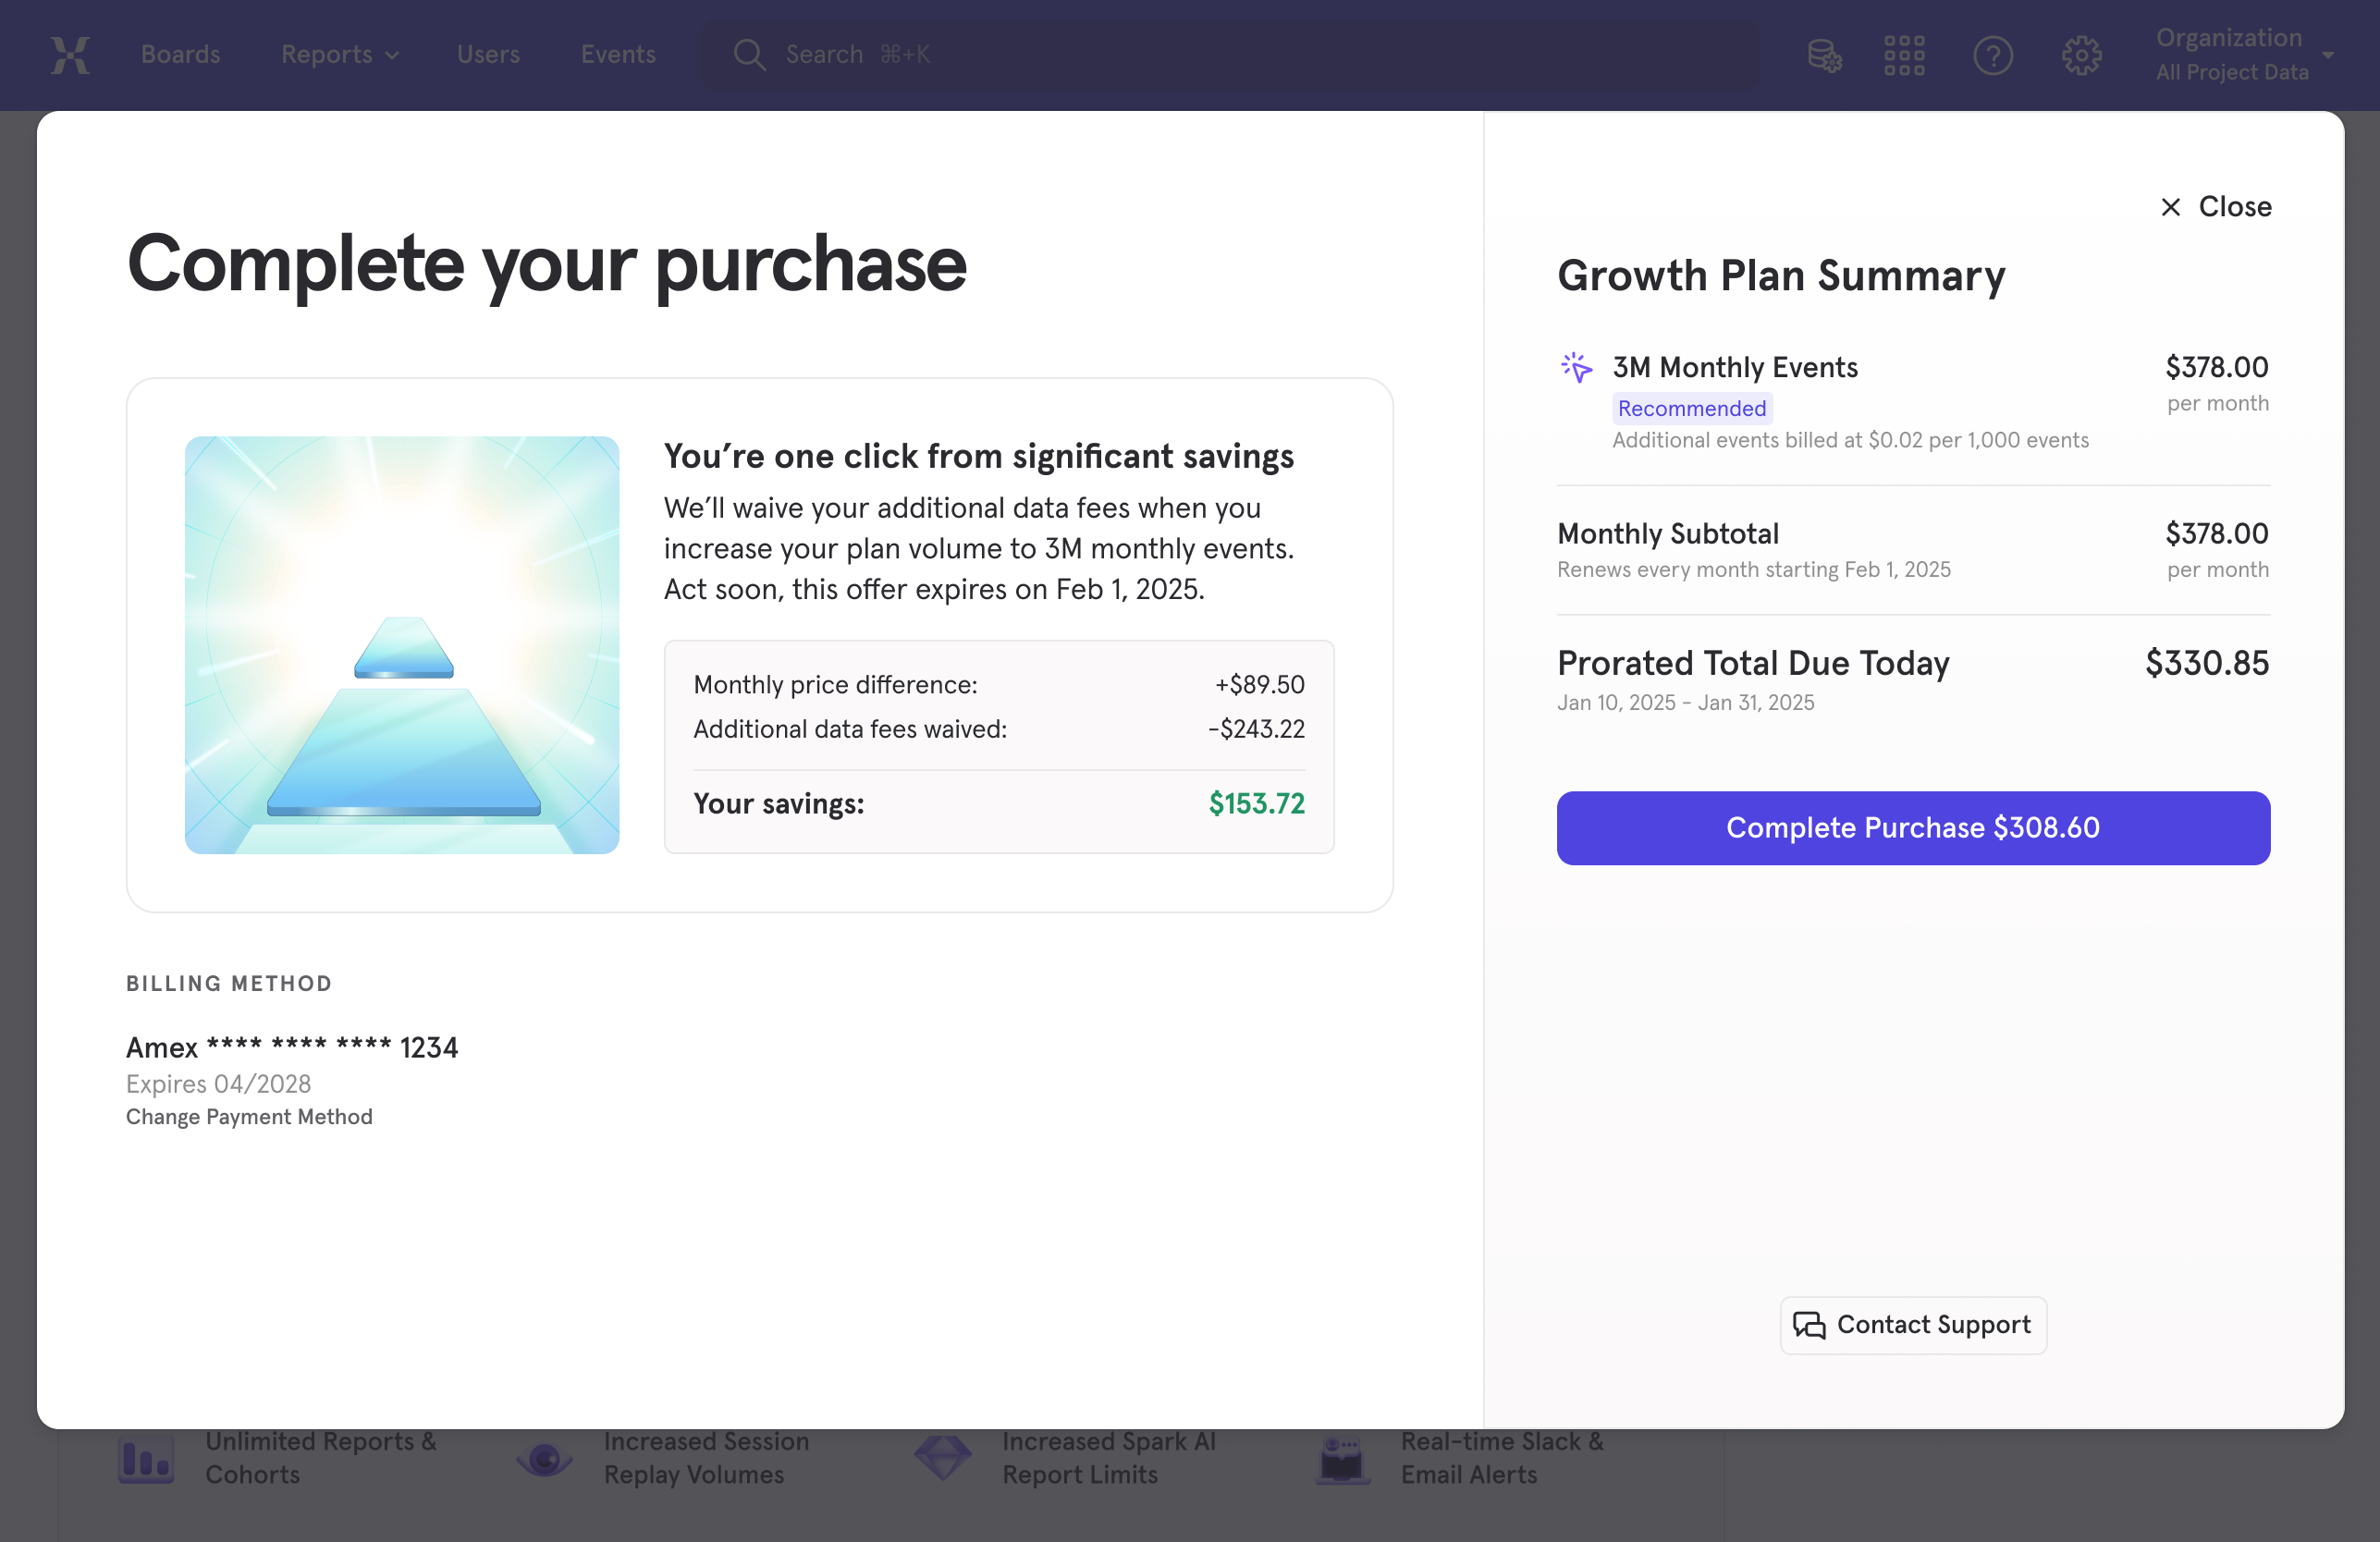Image resolution: width=2380 pixels, height=1542 pixels.
Task: Expand the Reports dropdown menu
Action: [x=340, y=55]
